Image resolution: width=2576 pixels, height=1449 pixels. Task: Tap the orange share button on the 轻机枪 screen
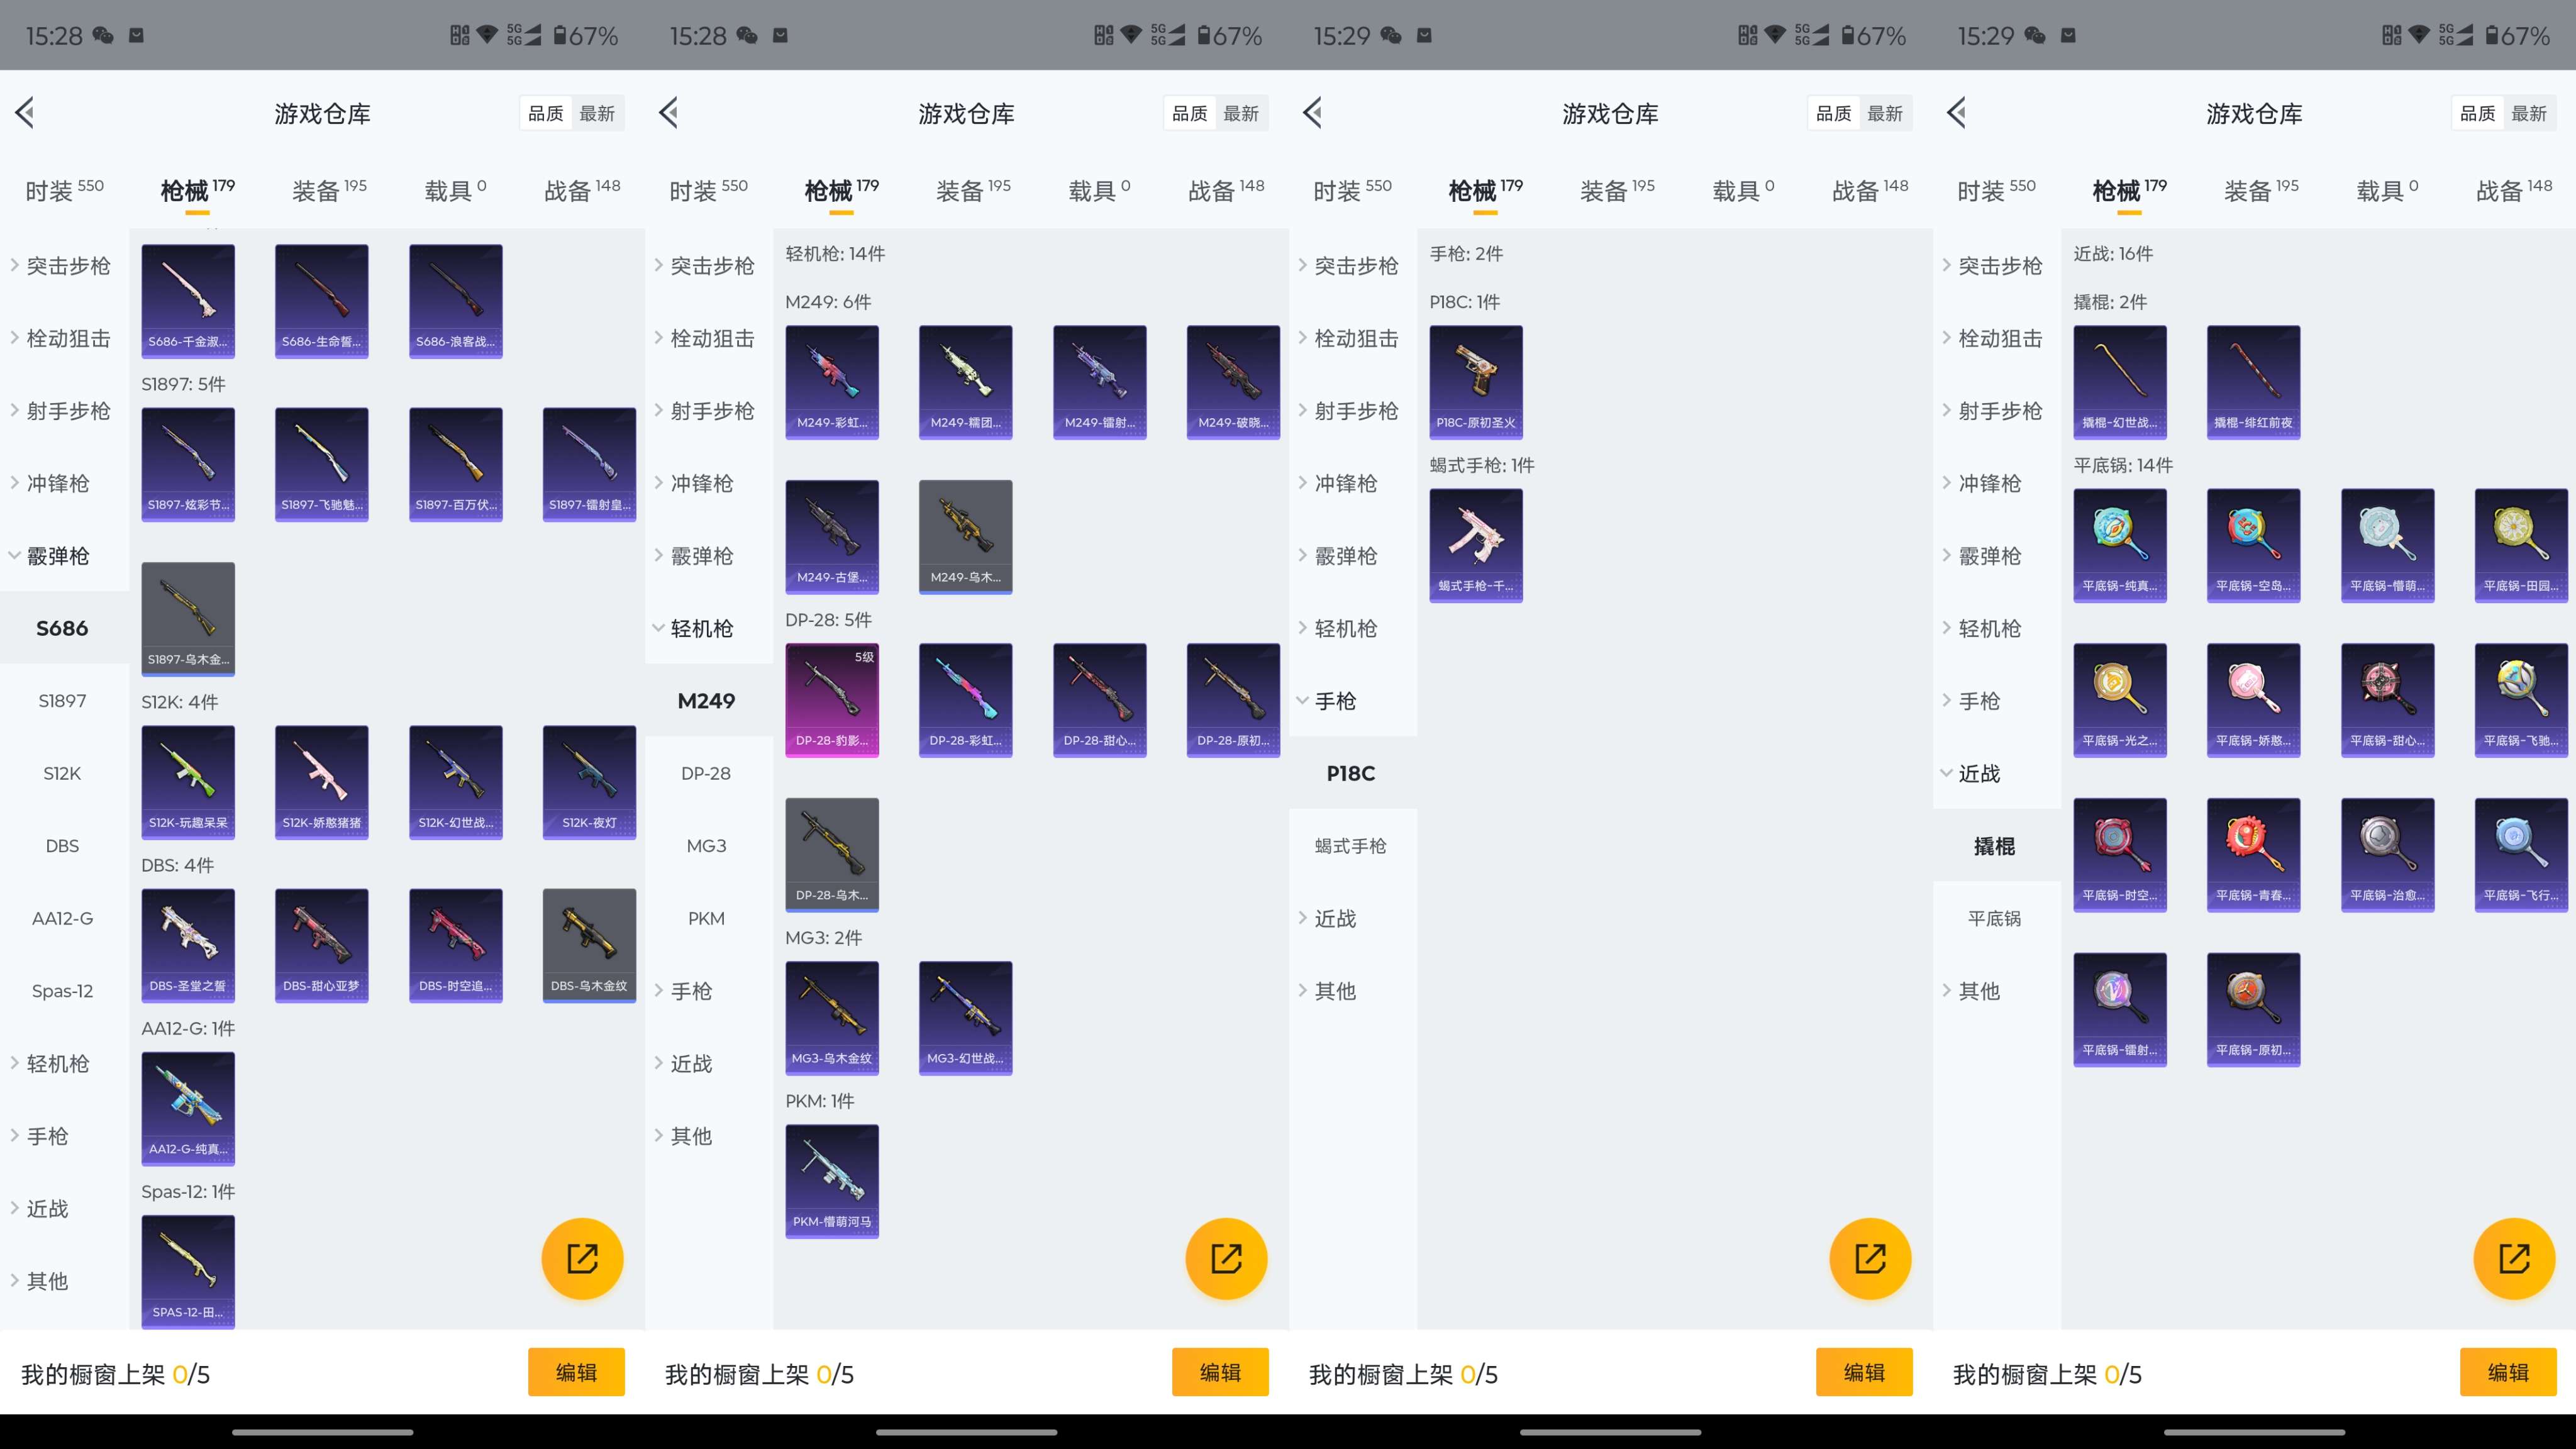(x=1226, y=1258)
